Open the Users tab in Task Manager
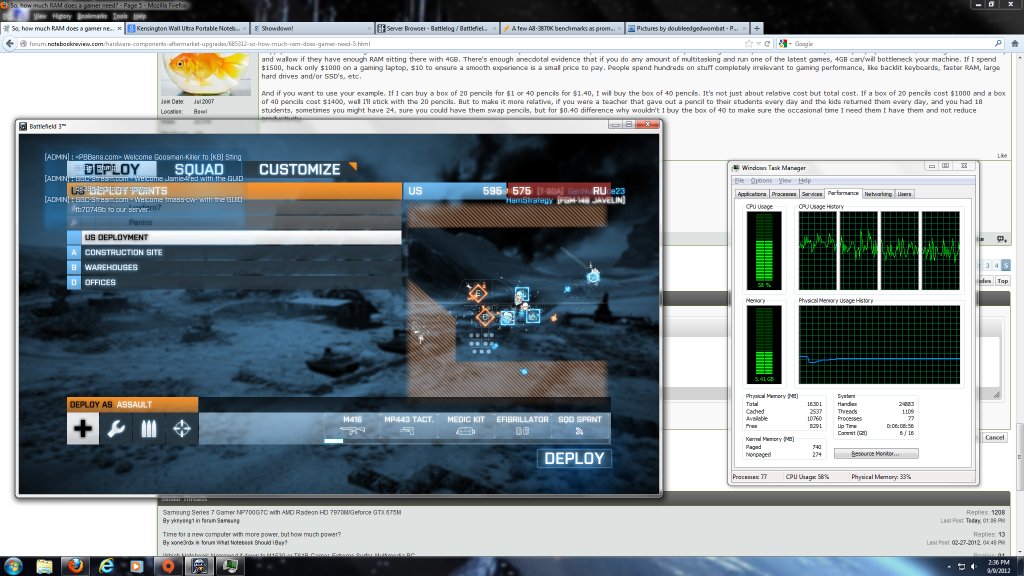Screen dimensions: 1024x576 904,194
